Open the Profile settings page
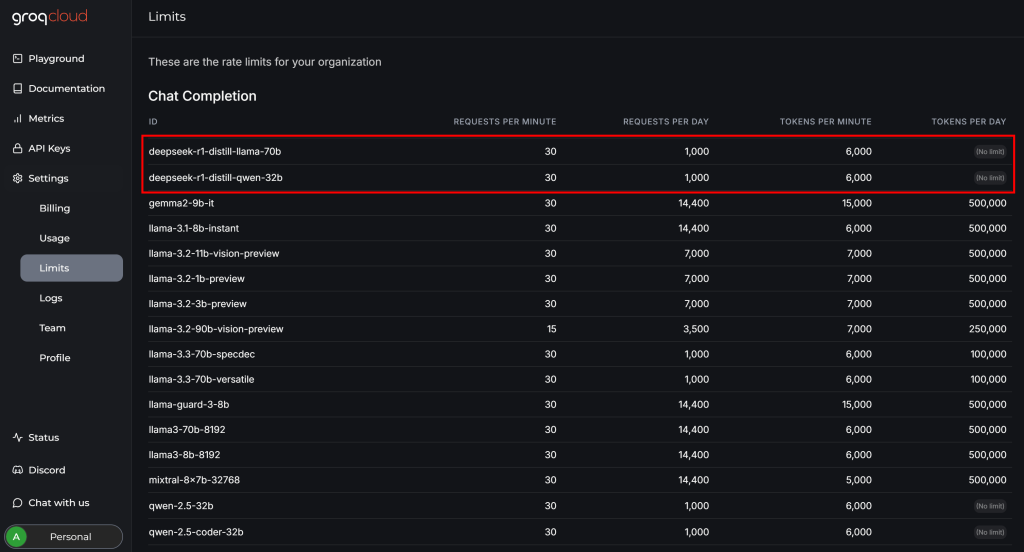1024x552 pixels. [x=55, y=358]
